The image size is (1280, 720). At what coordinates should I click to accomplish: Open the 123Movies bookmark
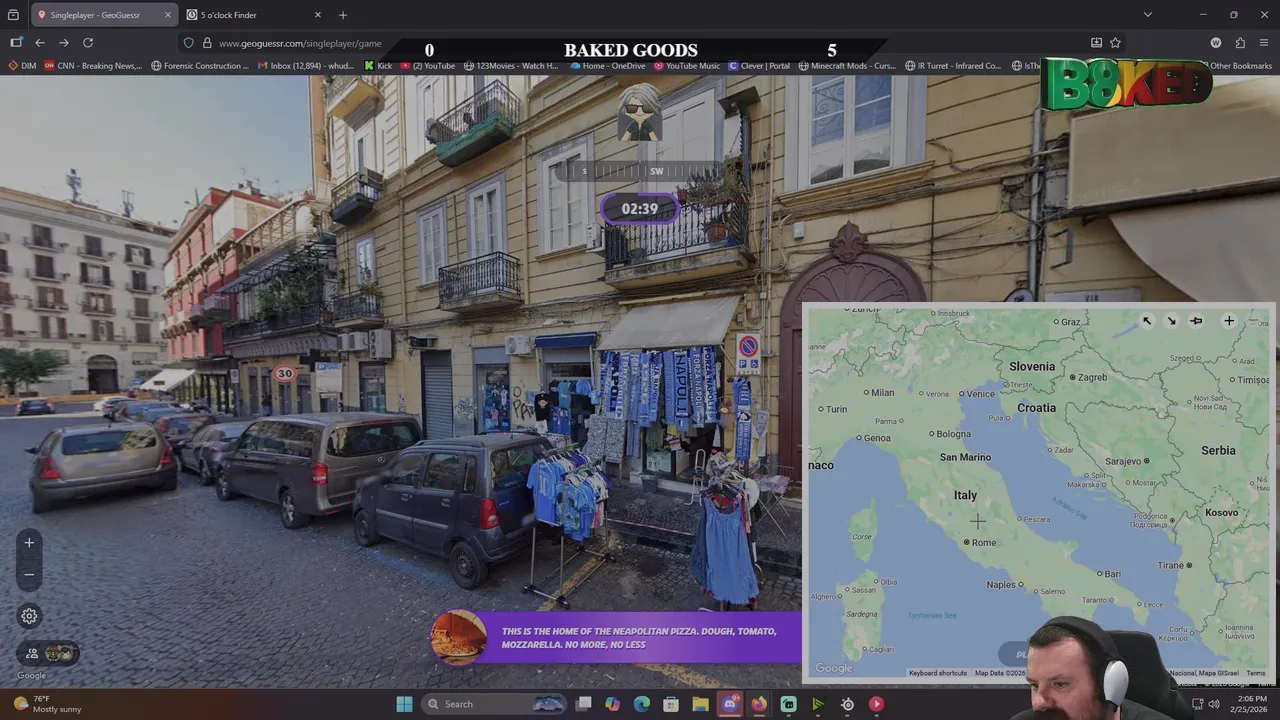tap(511, 66)
